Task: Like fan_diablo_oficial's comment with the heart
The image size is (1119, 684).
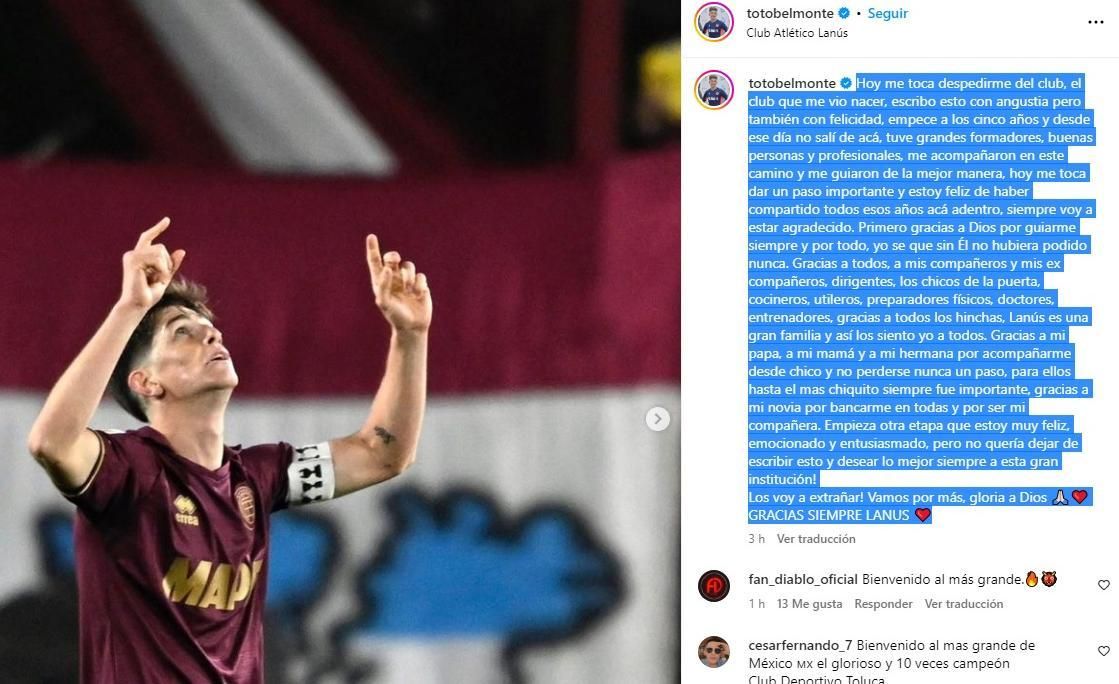Action: (x=1103, y=585)
